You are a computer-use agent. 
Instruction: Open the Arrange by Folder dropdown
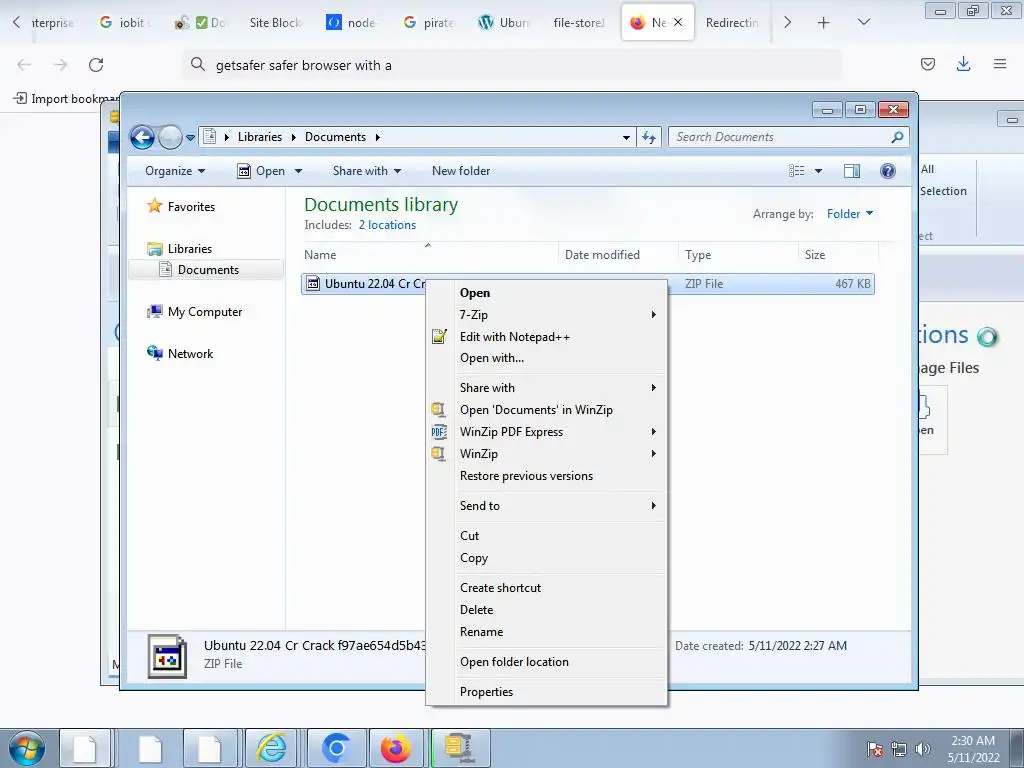point(850,214)
